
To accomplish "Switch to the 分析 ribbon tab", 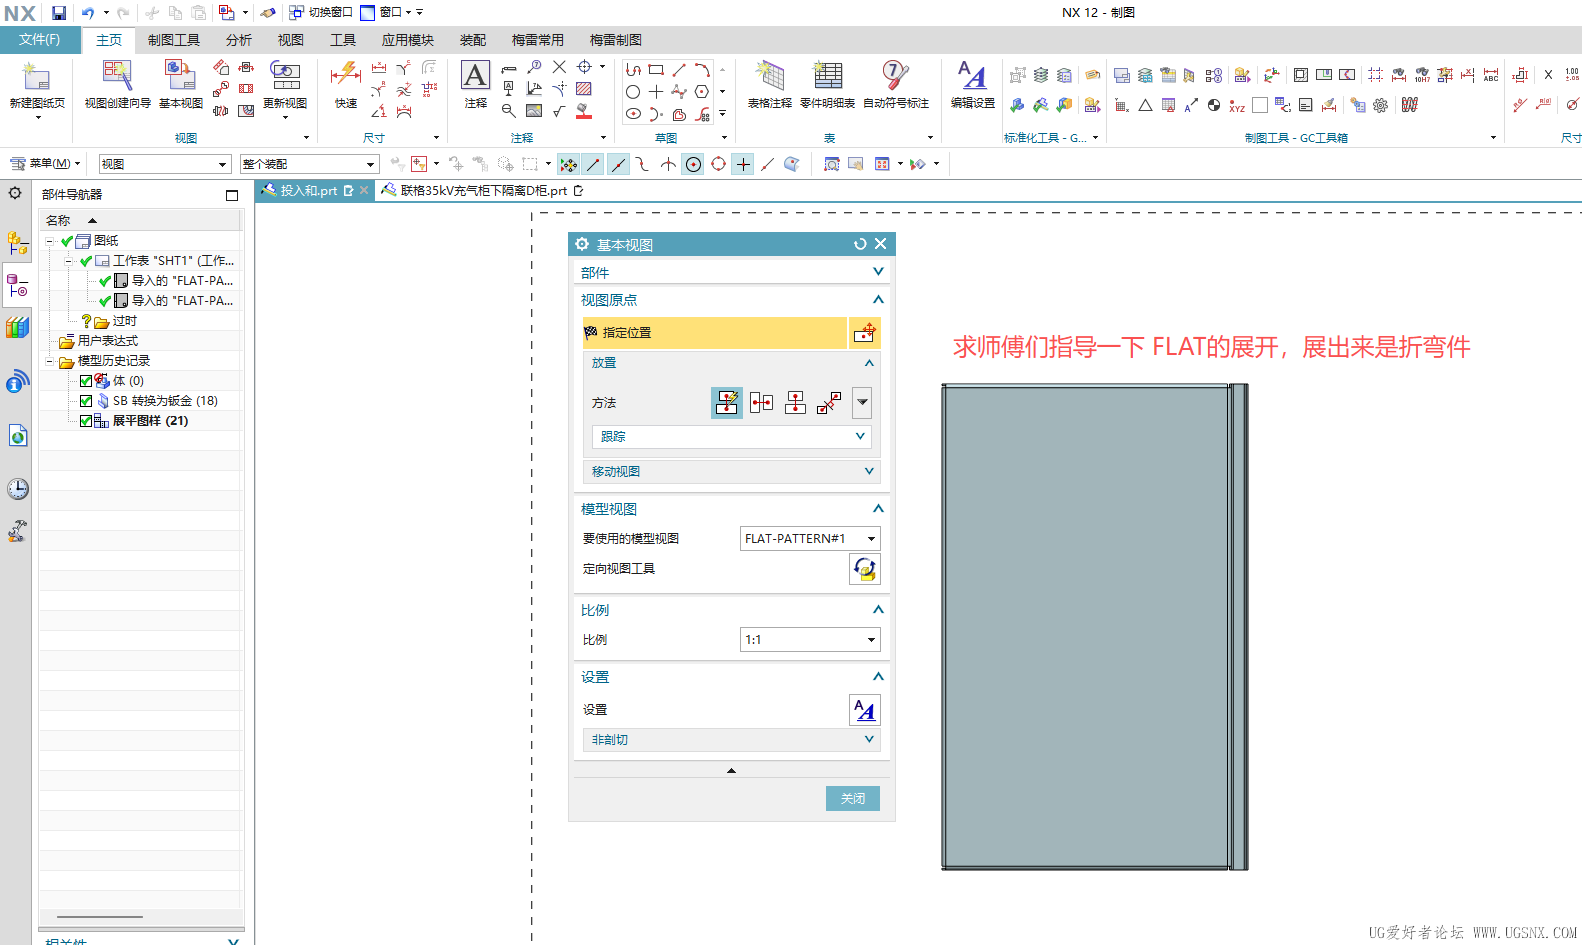I will (239, 40).
